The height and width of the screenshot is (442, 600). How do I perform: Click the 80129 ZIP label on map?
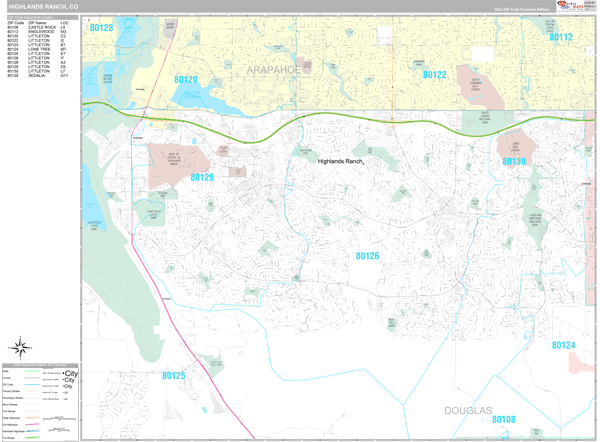pyautogui.click(x=202, y=177)
